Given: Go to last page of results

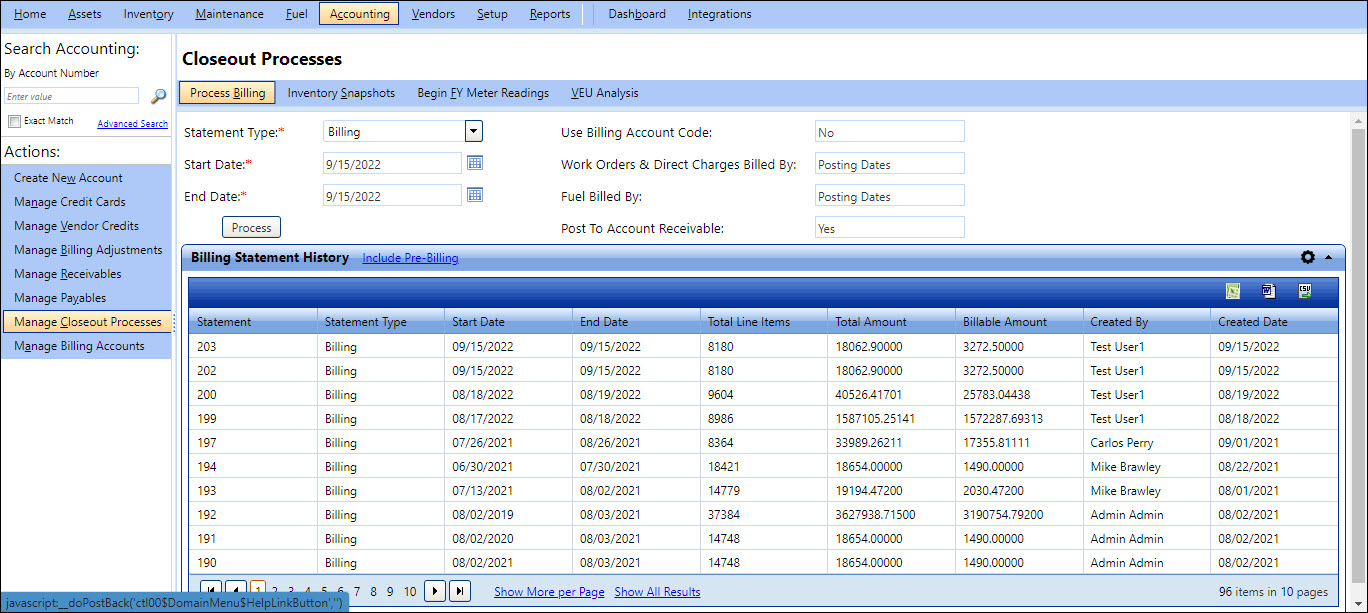Looking at the screenshot, I should pos(459,591).
